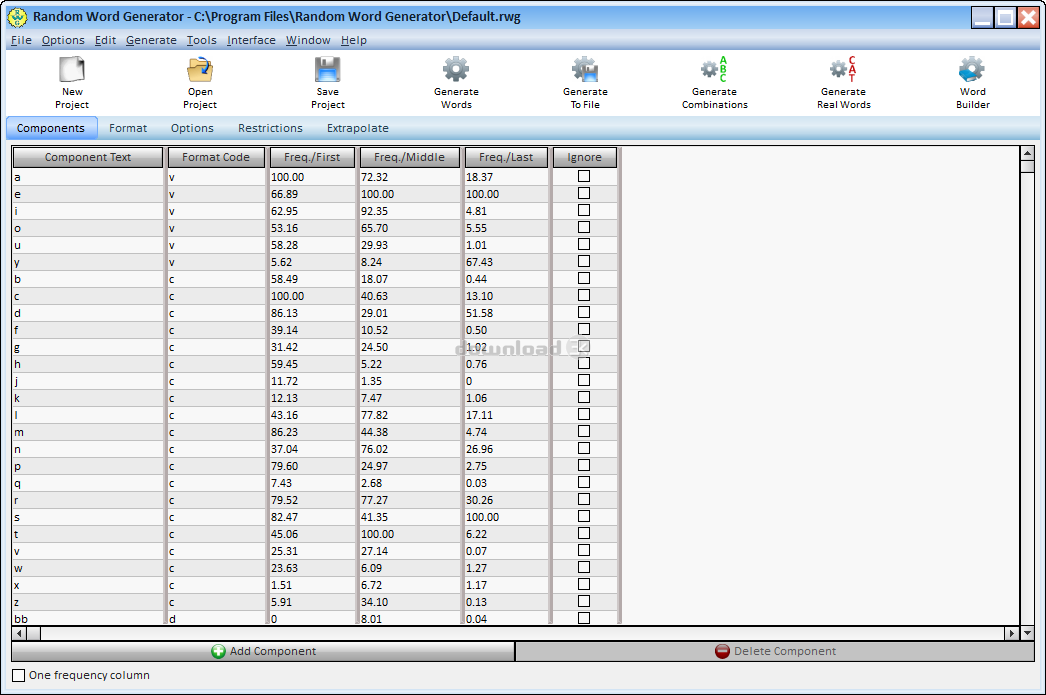Tick the Ignore checkbox for component q

pos(584,482)
